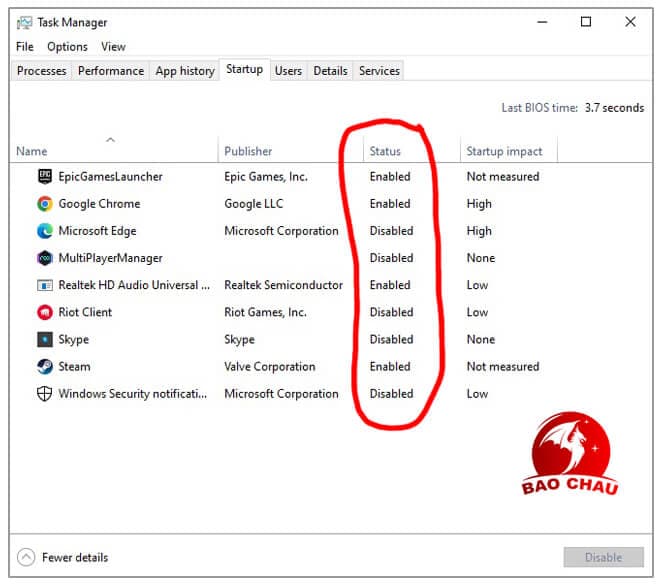This screenshot has width=662, height=585.
Task: Select Windows Security notificati... entry name
Action: click(133, 394)
